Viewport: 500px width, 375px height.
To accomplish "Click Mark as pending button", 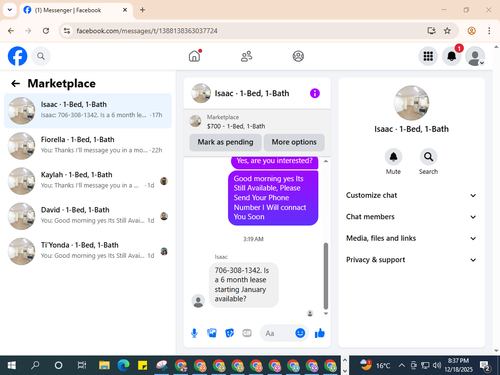I will pos(225,142).
